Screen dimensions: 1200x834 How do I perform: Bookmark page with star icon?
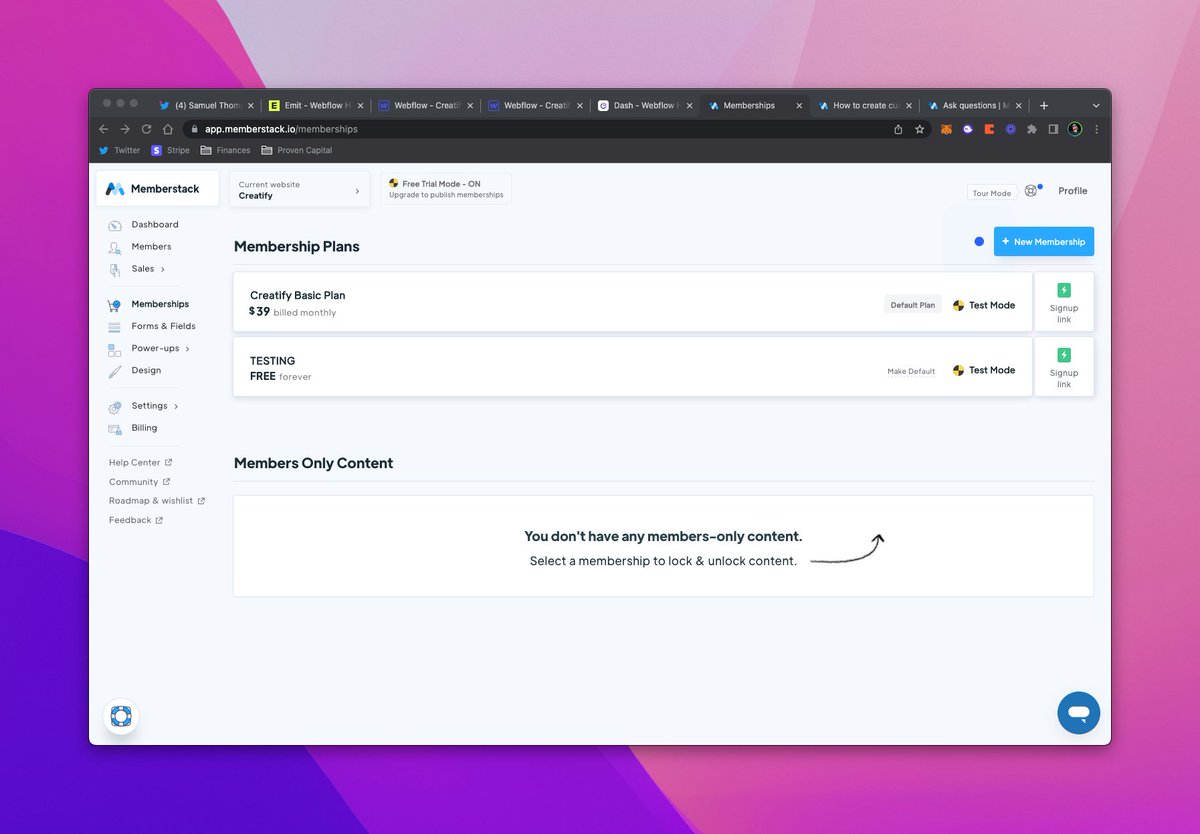click(x=920, y=129)
